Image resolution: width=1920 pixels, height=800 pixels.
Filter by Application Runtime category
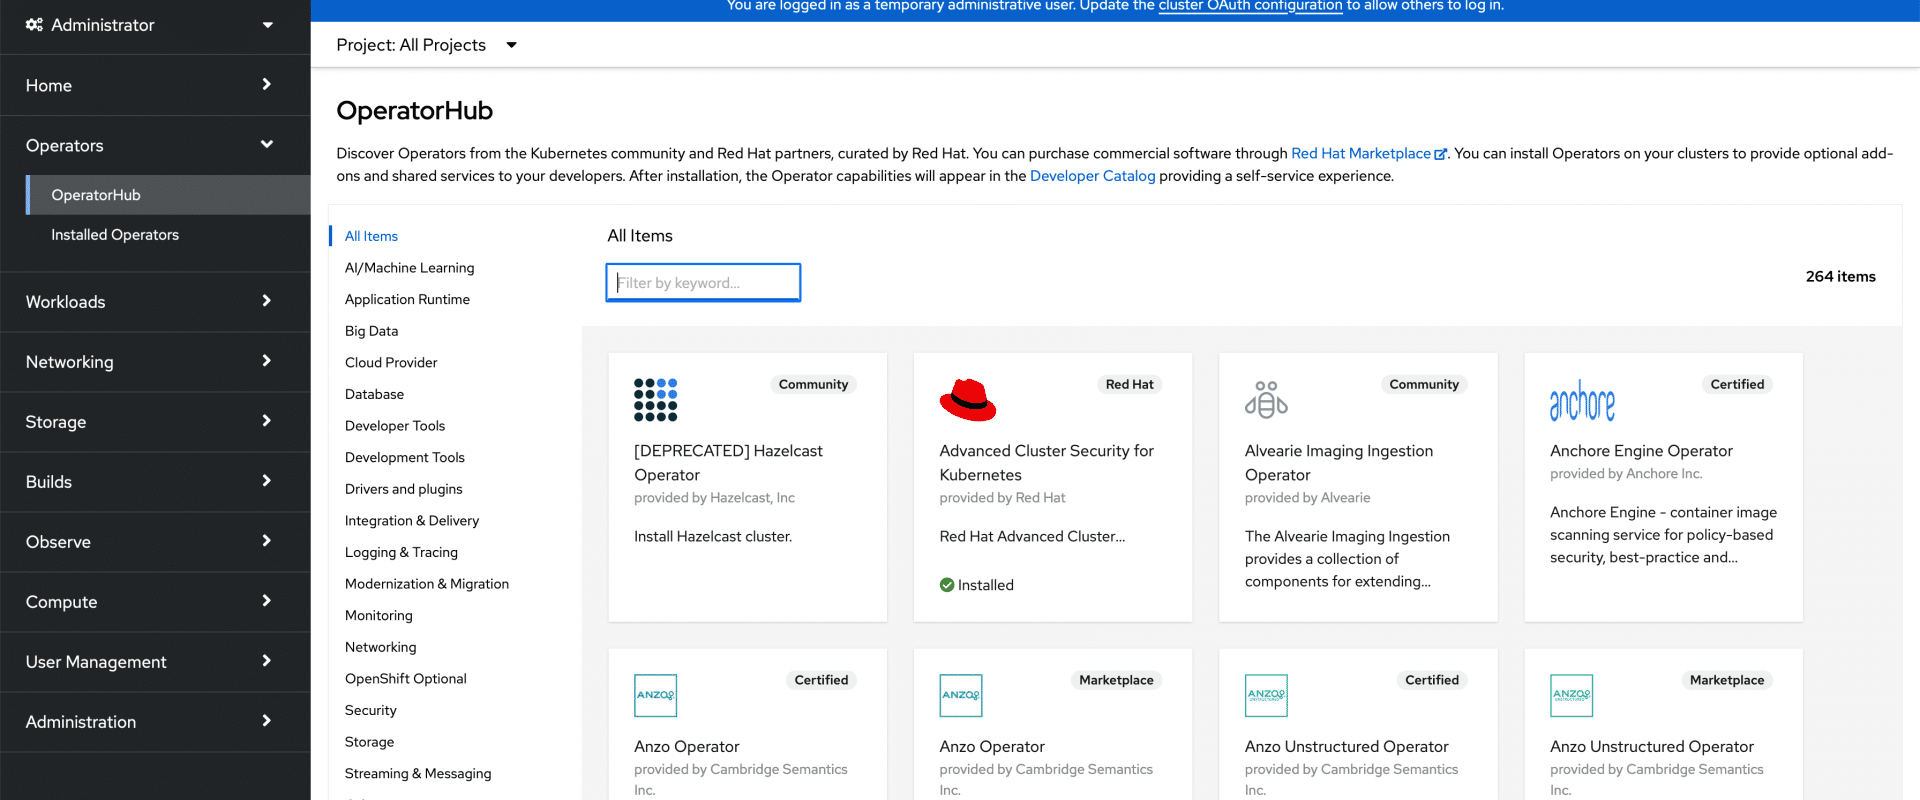pos(407,299)
